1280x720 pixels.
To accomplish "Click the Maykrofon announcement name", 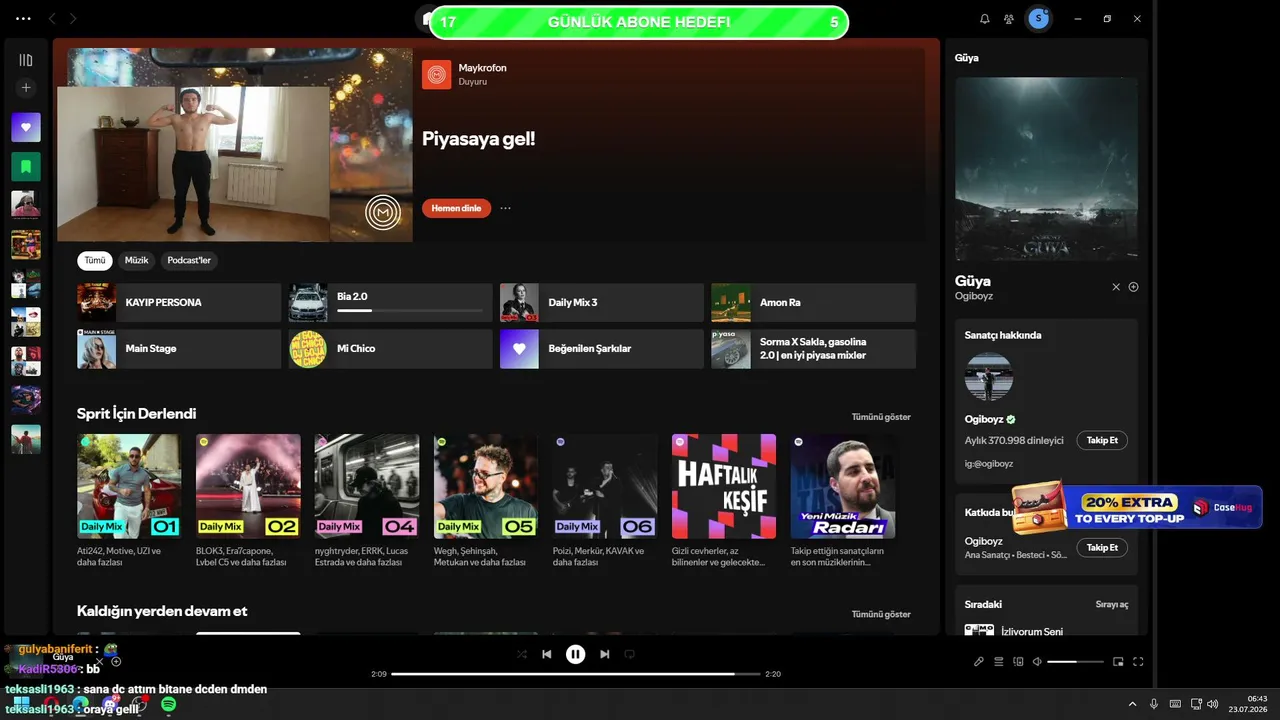I will coord(483,68).
